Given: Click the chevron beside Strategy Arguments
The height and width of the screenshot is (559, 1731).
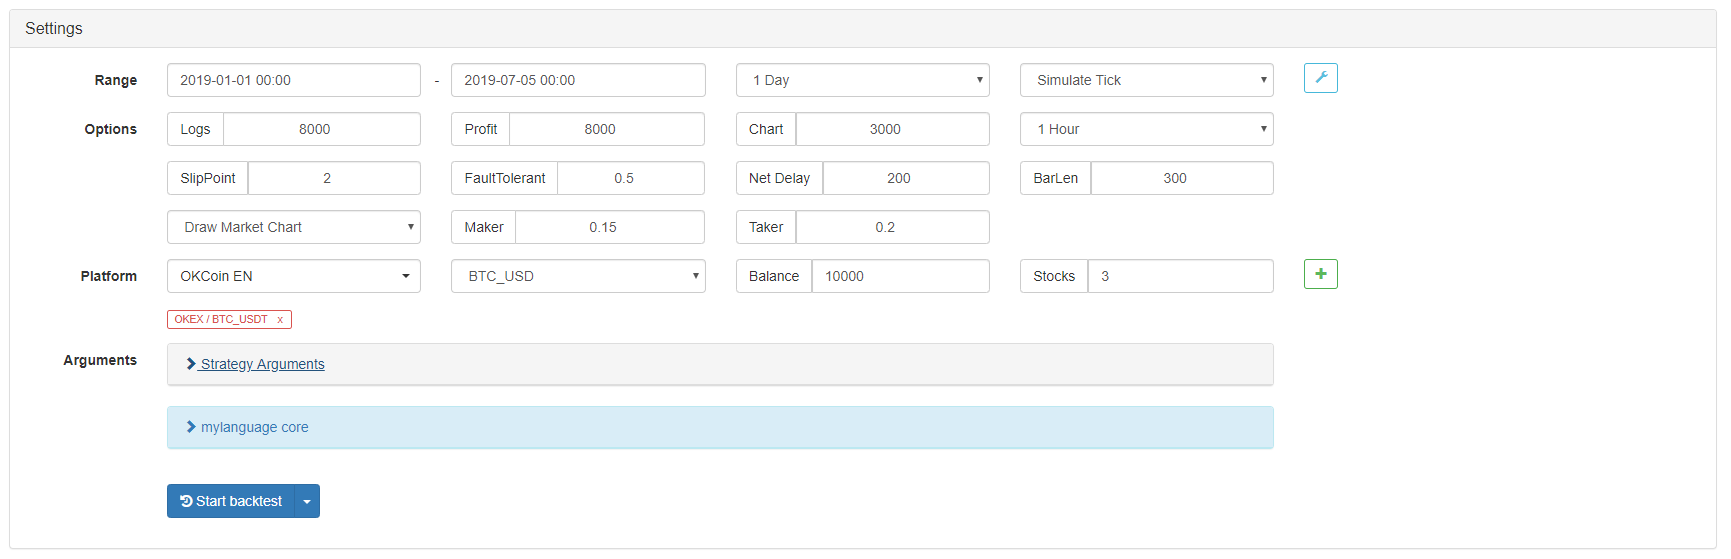Looking at the screenshot, I should pyautogui.click(x=191, y=364).
